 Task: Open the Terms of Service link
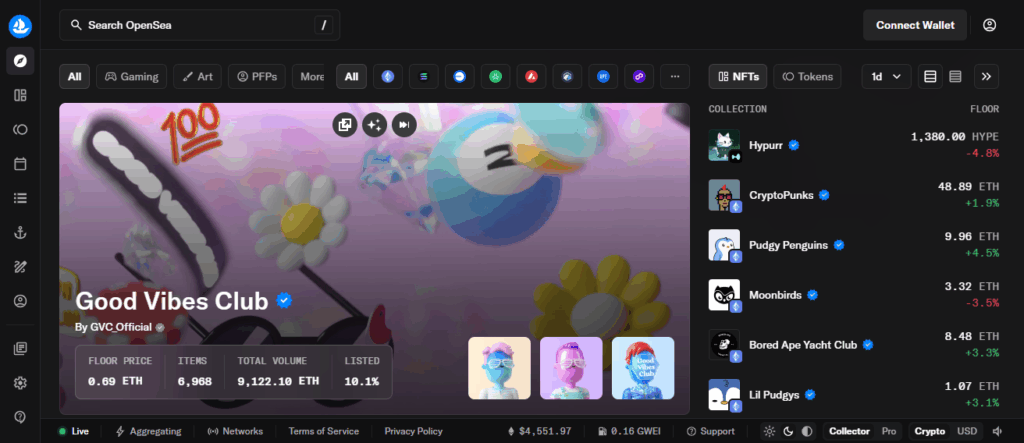click(x=323, y=431)
